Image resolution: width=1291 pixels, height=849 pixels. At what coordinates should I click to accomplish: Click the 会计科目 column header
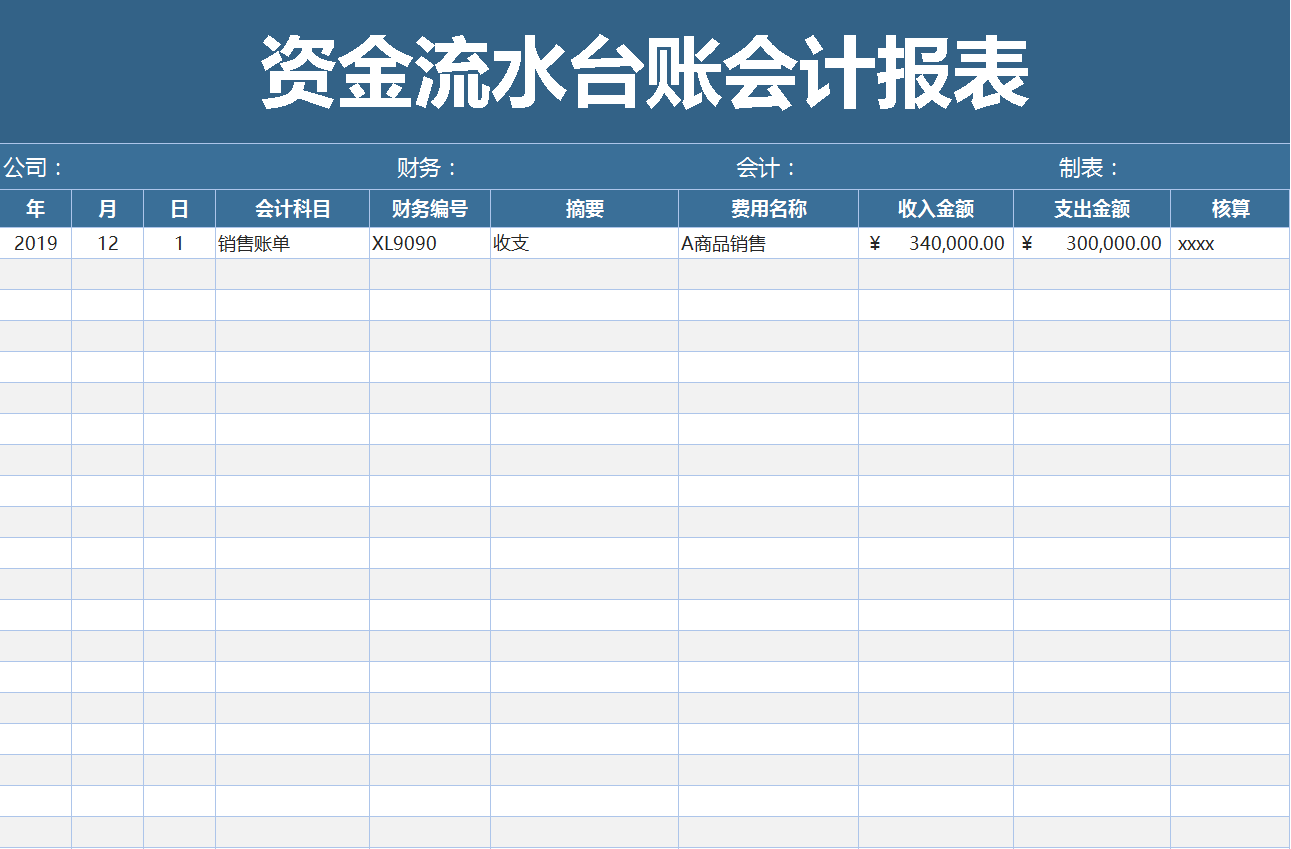(x=293, y=209)
